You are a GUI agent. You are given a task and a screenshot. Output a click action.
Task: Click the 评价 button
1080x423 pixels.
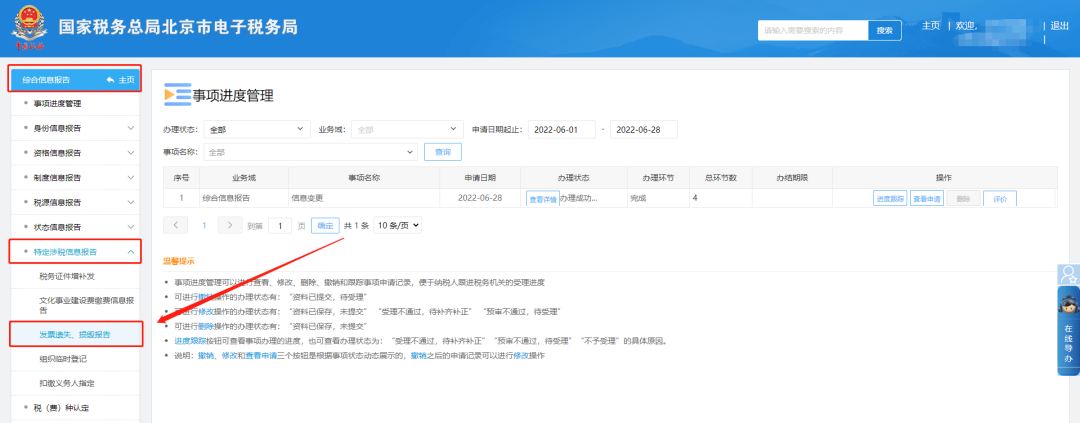999,198
